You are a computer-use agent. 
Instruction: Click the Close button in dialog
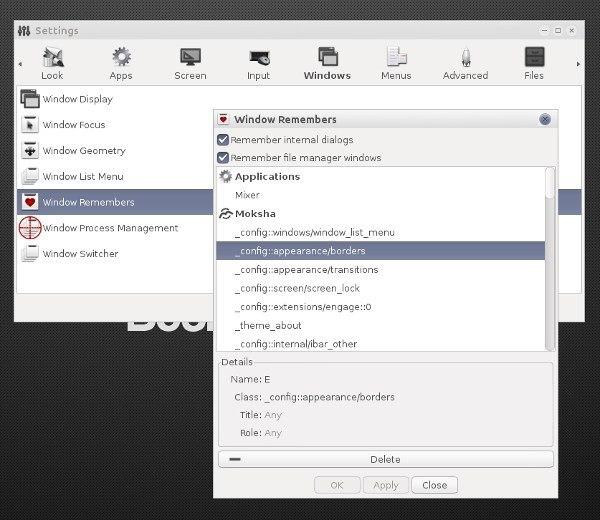tap(434, 485)
